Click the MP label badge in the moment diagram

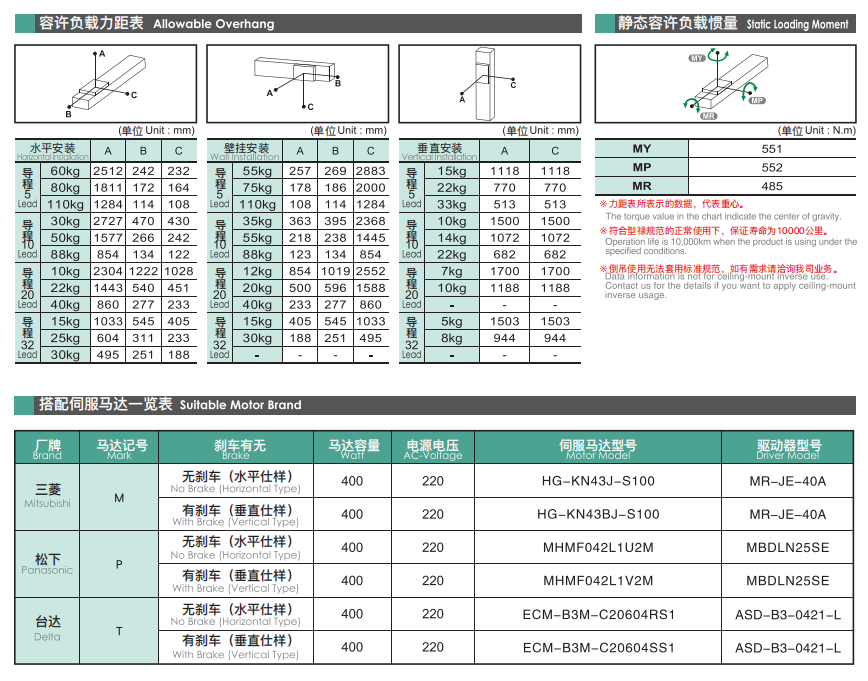[x=757, y=101]
